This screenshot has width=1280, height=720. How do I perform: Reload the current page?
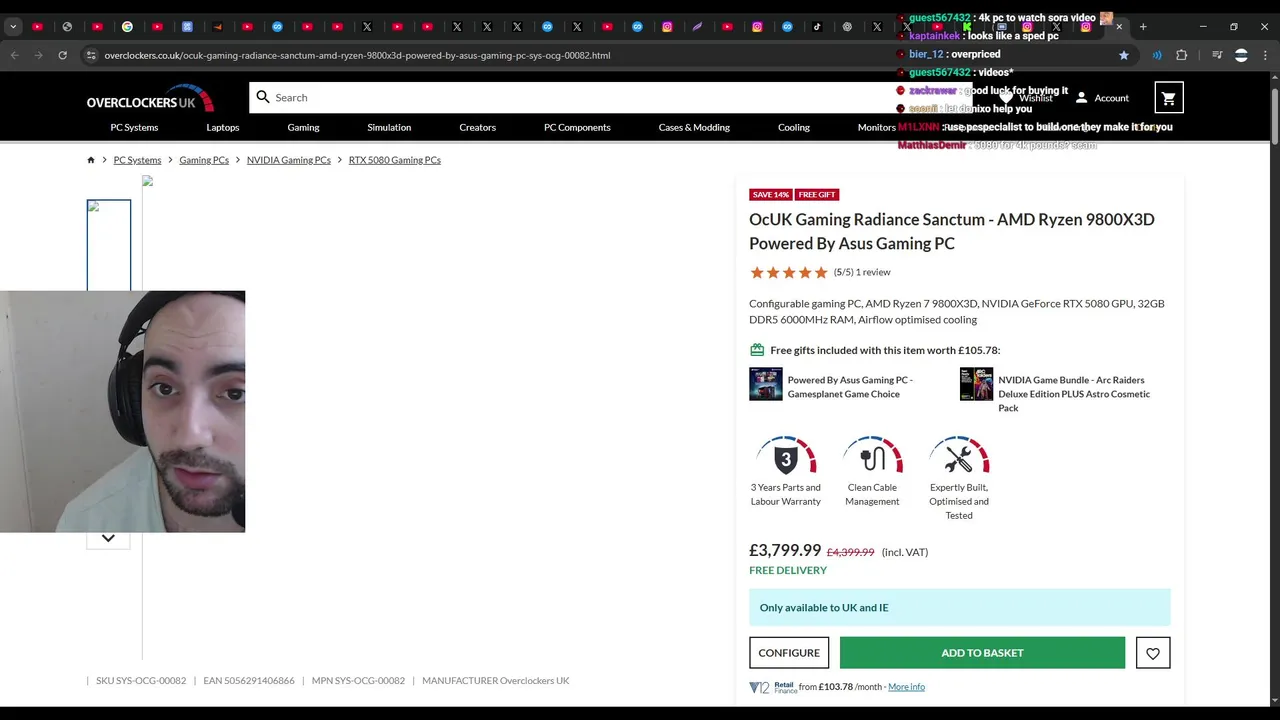click(x=62, y=55)
